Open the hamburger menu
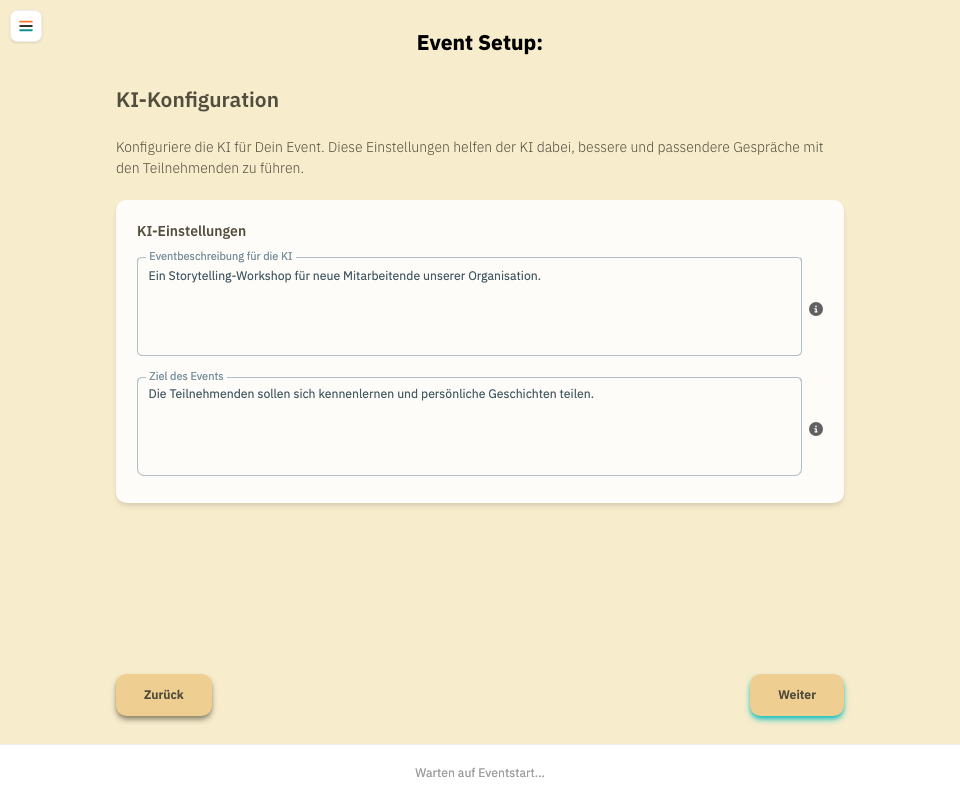 click(26, 26)
